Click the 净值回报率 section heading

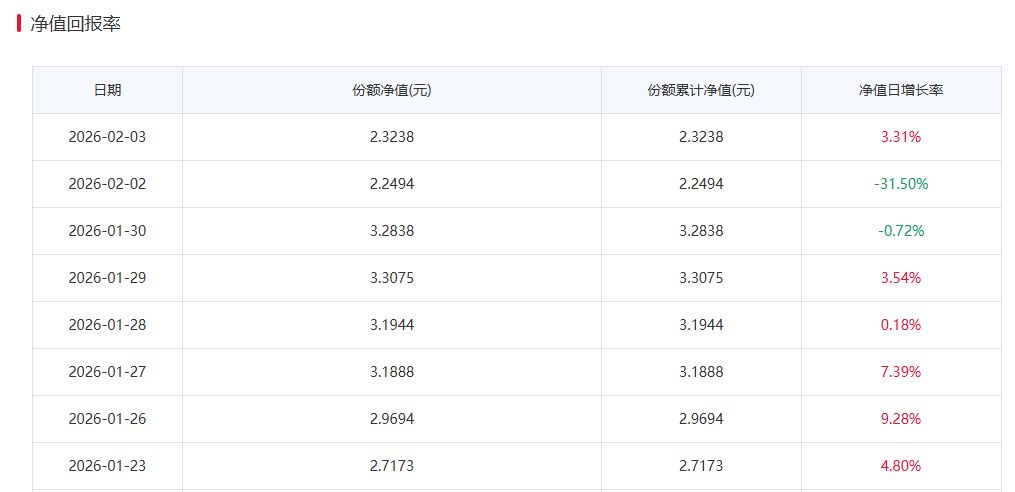pos(75,25)
